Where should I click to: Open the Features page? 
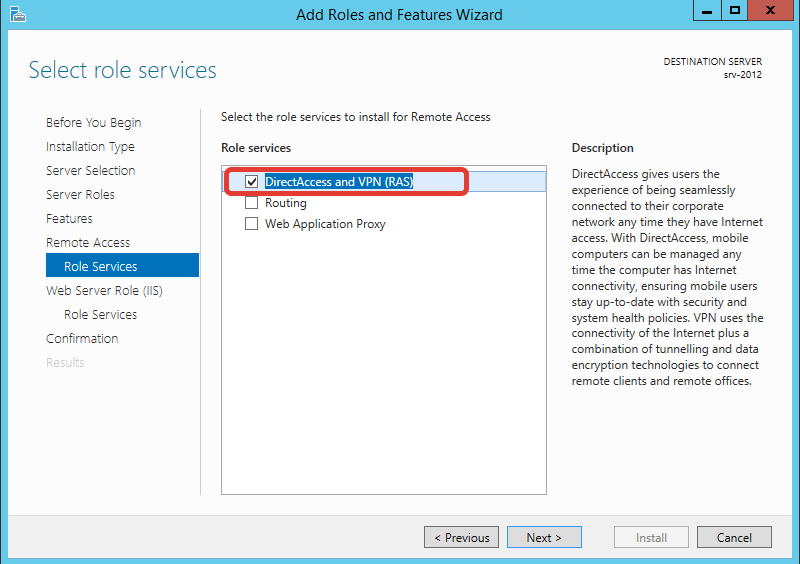pyautogui.click(x=69, y=218)
